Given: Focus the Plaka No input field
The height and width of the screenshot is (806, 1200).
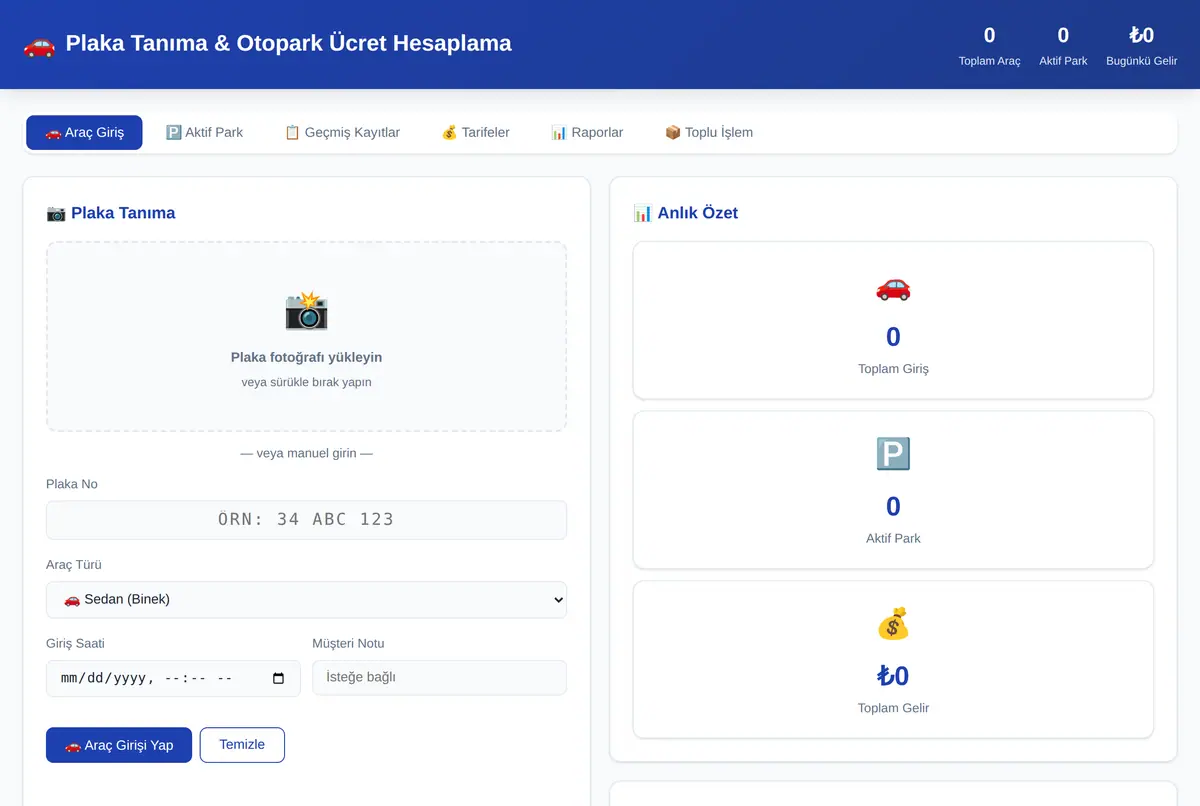Looking at the screenshot, I should [x=306, y=520].
